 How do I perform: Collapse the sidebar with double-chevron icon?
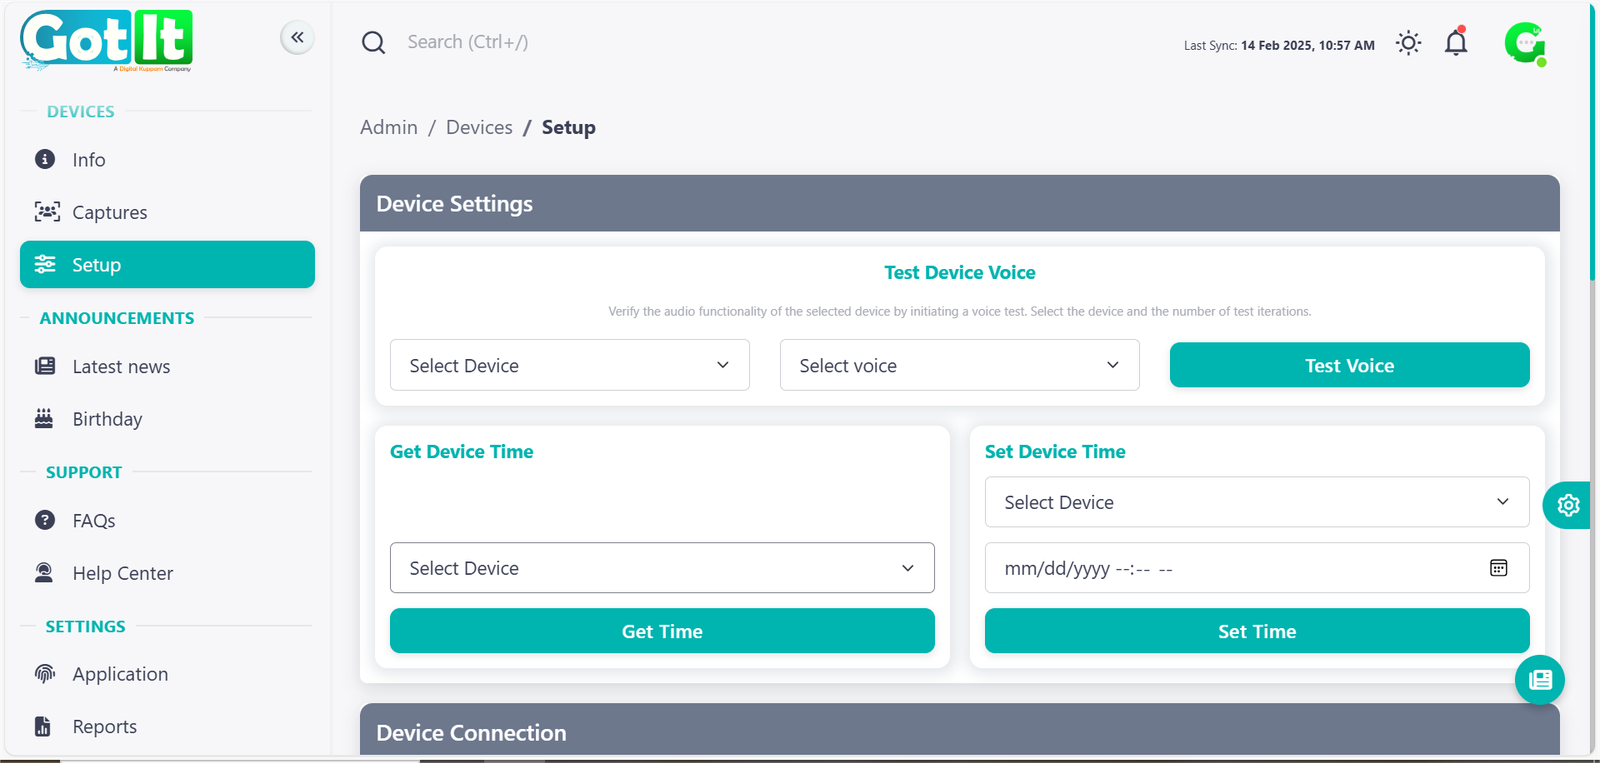tap(297, 38)
